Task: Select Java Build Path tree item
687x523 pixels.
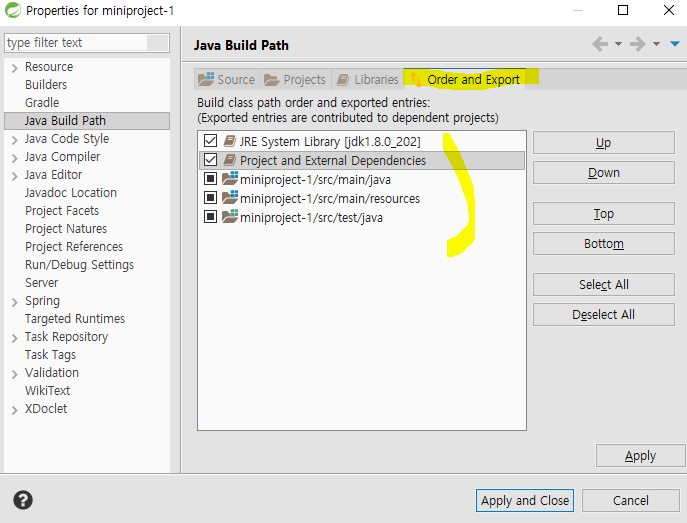Action: (x=87, y=120)
